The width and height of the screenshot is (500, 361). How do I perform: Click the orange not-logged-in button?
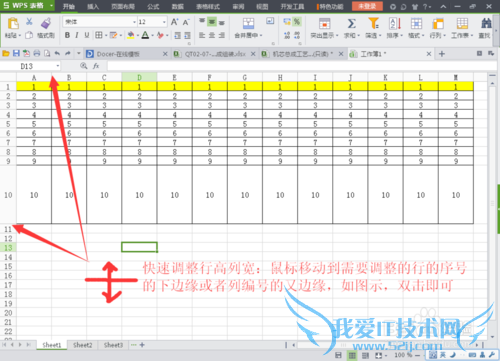[x=367, y=6]
